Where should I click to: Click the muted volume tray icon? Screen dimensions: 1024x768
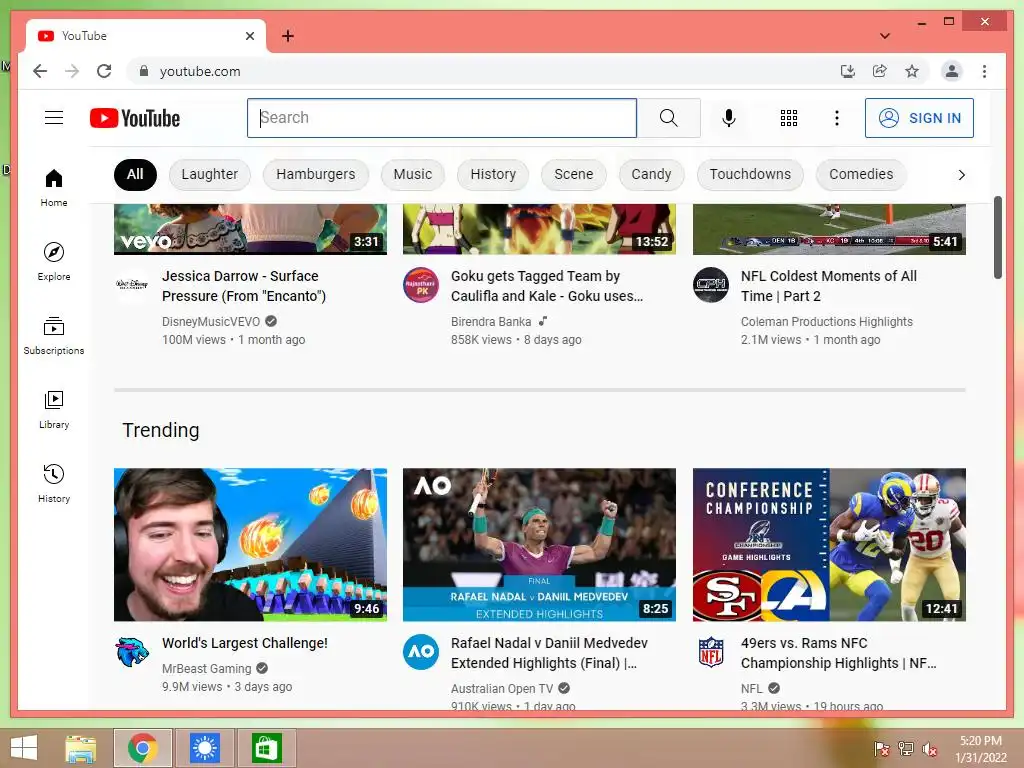pyautogui.click(x=929, y=748)
